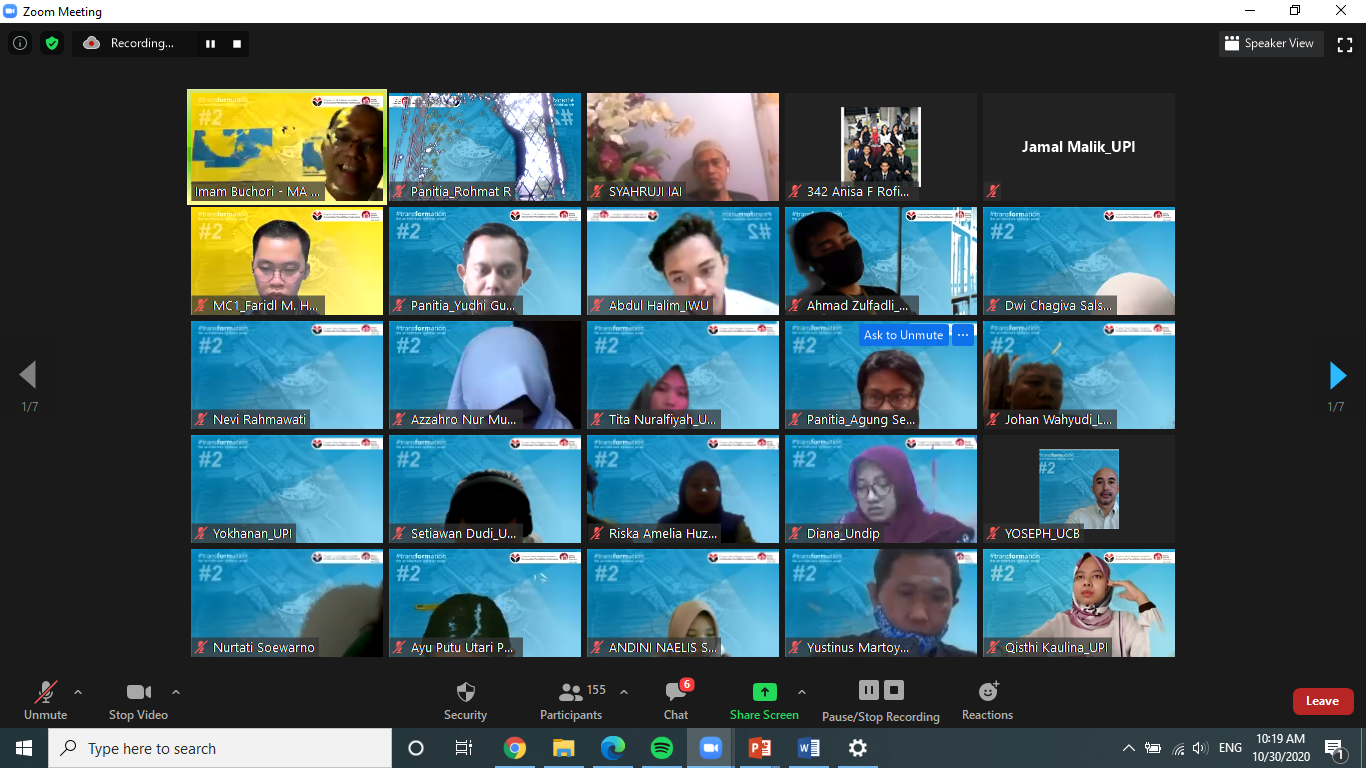Go to previous page of participants
Image resolution: width=1366 pixels, height=768 pixels.
28,375
